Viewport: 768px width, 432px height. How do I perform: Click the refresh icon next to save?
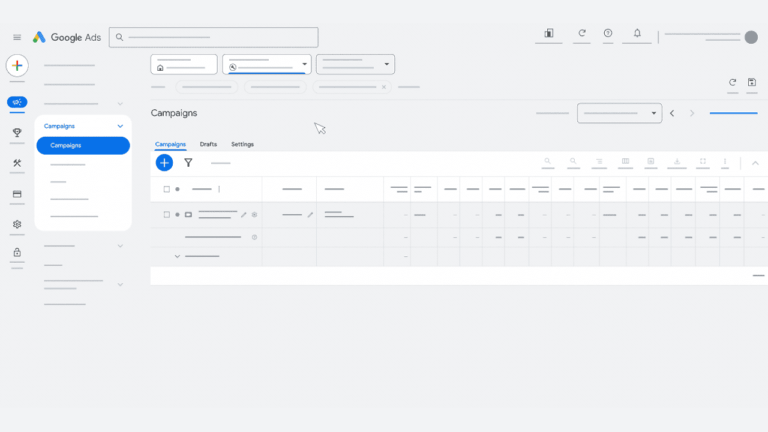(x=733, y=82)
